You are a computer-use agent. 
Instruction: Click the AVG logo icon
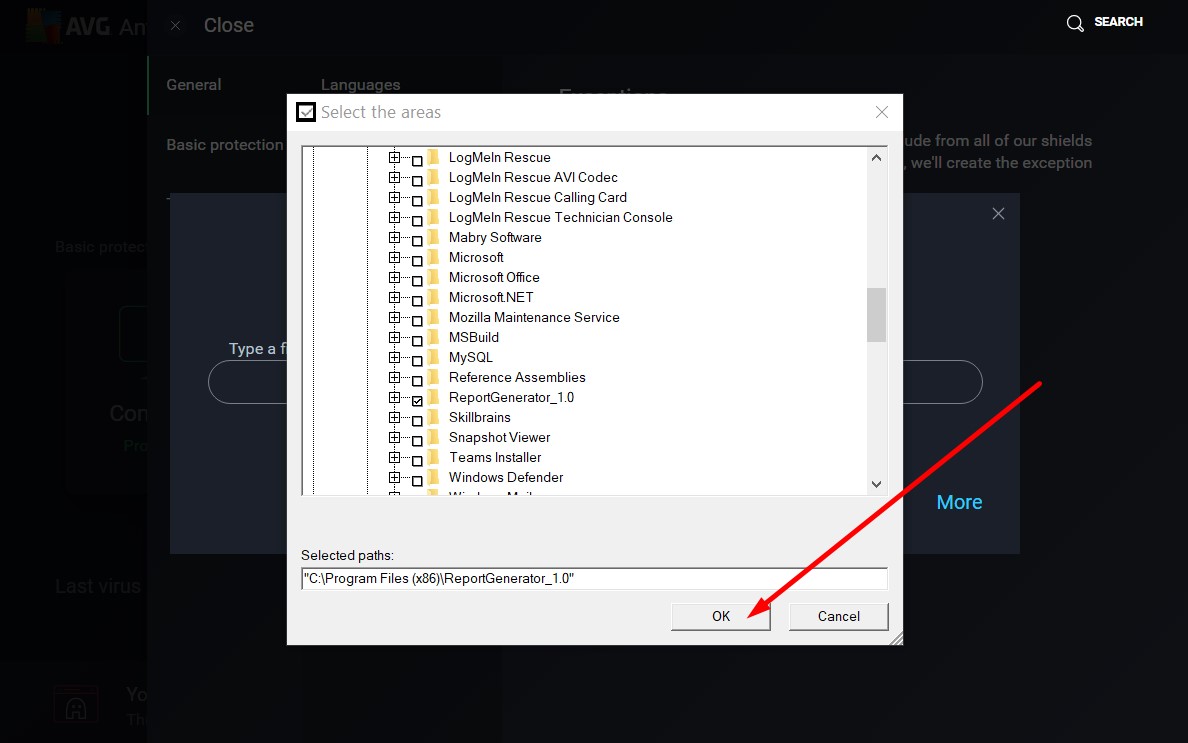(x=43, y=27)
